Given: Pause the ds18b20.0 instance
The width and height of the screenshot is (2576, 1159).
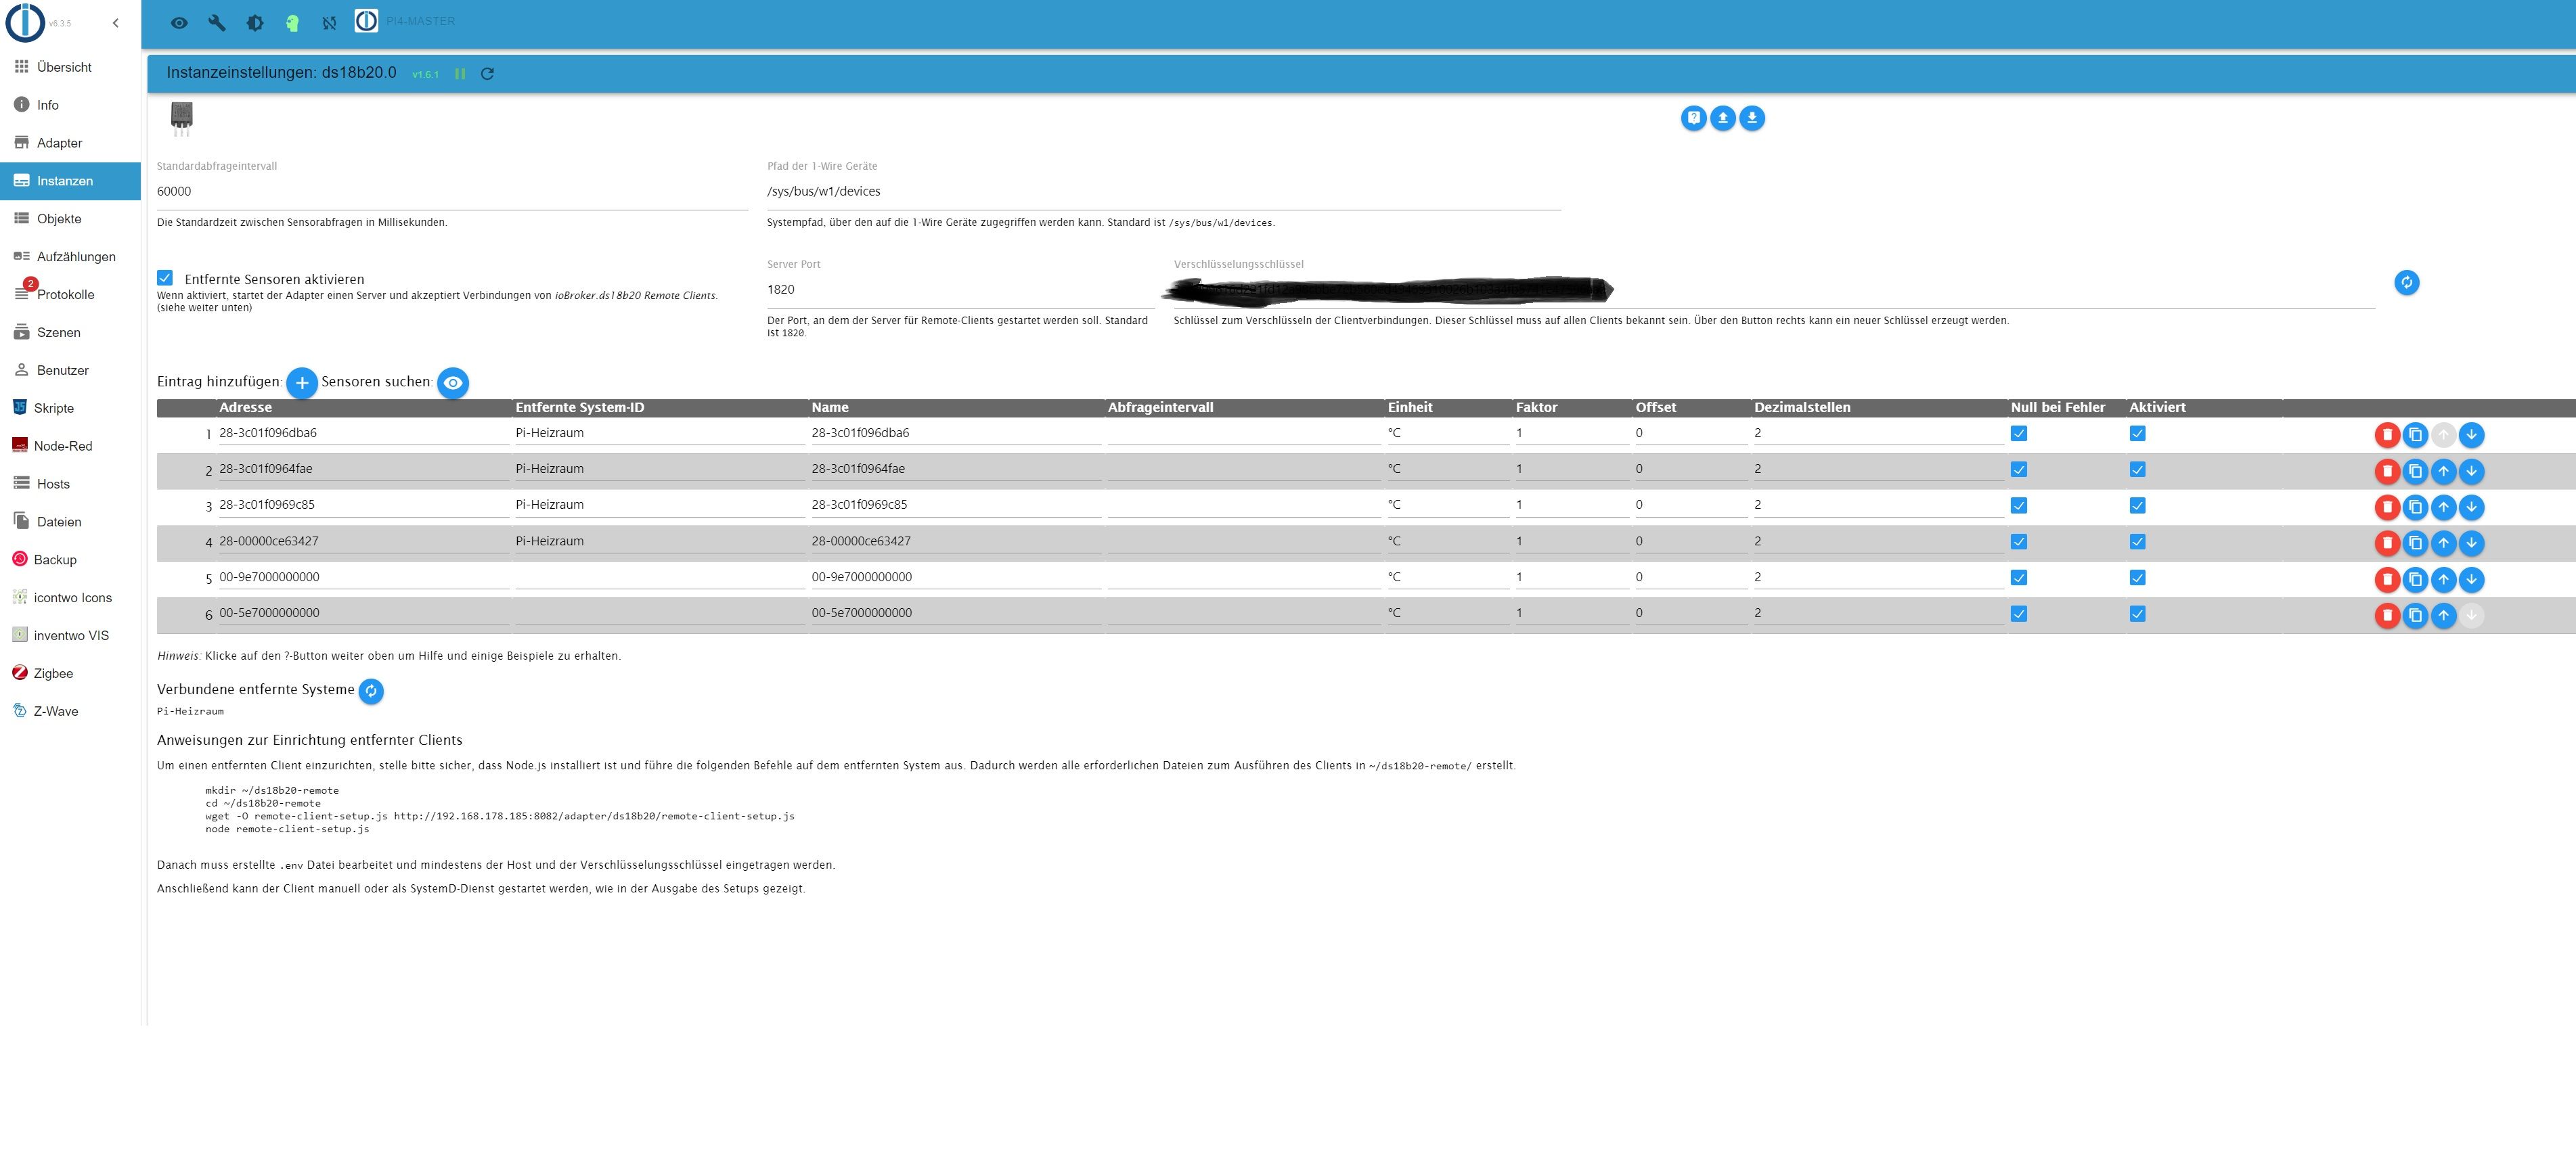Looking at the screenshot, I should click(x=460, y=74).
